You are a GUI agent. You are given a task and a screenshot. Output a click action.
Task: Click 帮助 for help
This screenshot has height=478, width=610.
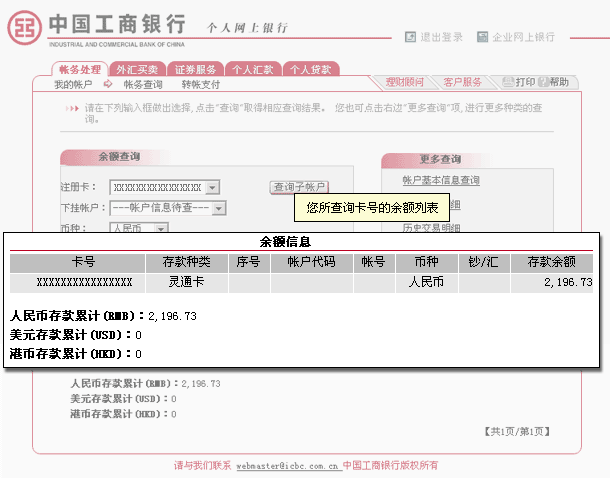559,82
